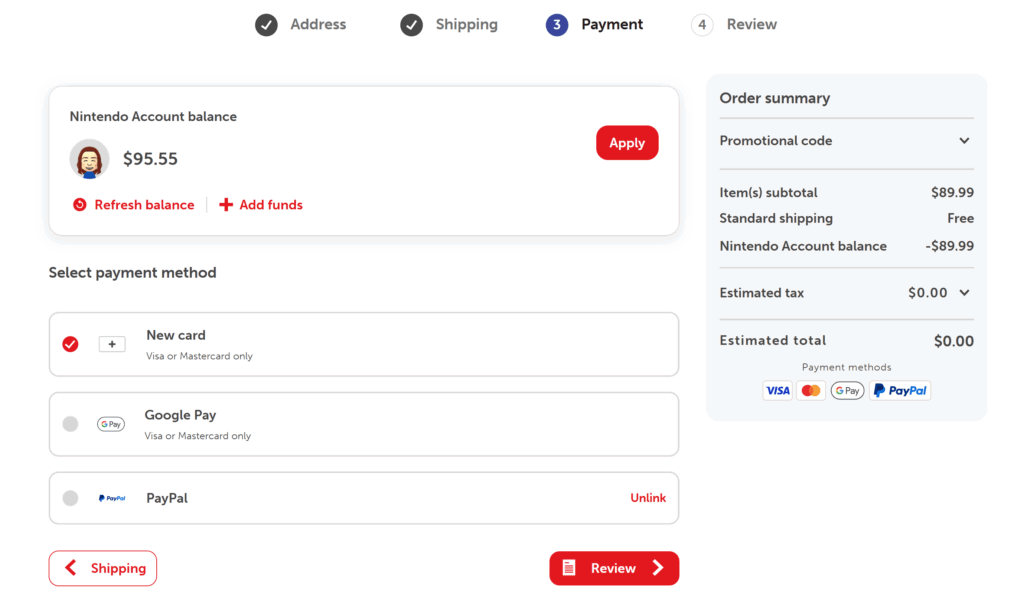Expand the Estimated tax details chevron
This screenshot has height=607, width=1024.
[964, 293]
